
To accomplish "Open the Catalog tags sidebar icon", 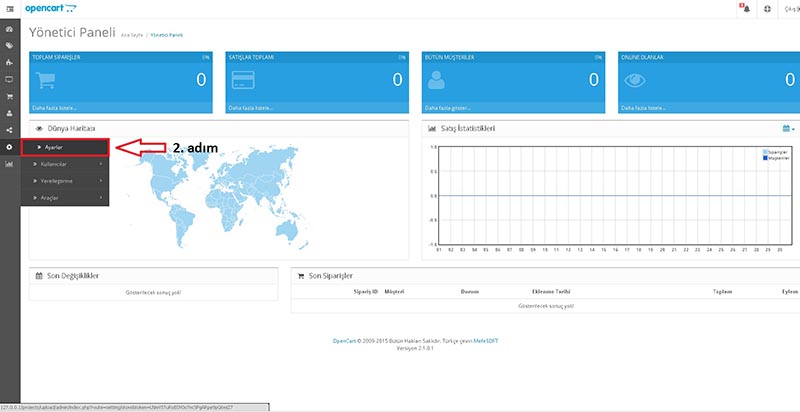I will coord(9,46).
